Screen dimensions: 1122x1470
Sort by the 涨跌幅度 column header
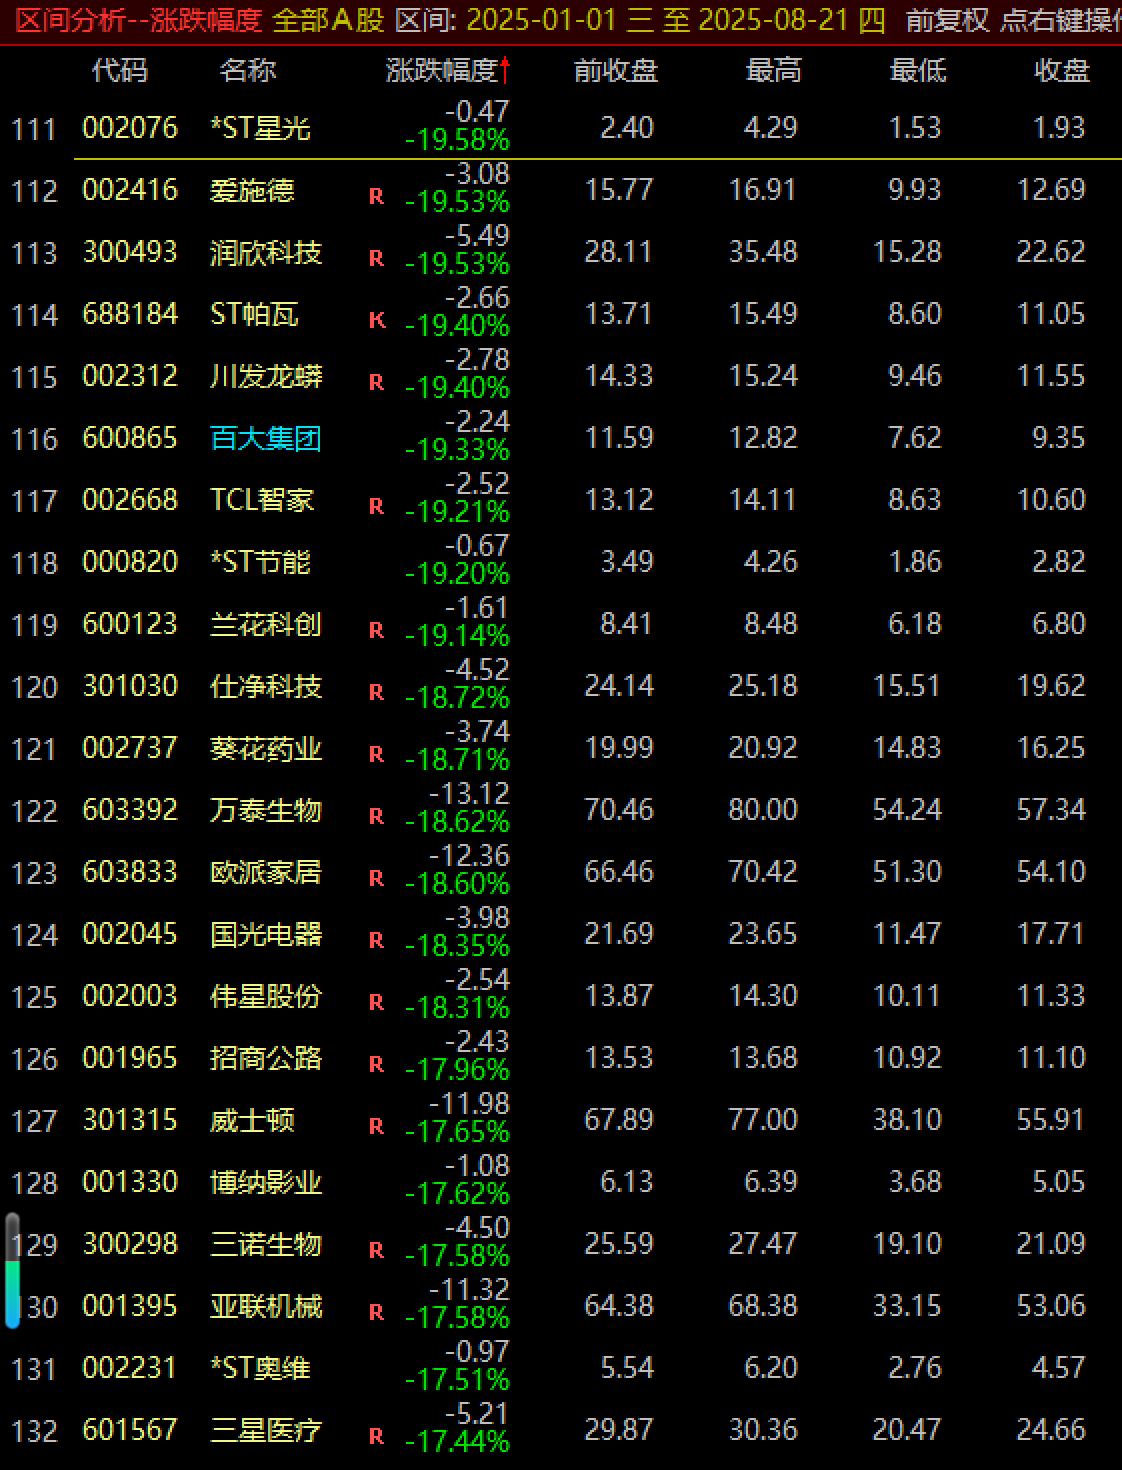pyautogui.click(x=448, y=71)
